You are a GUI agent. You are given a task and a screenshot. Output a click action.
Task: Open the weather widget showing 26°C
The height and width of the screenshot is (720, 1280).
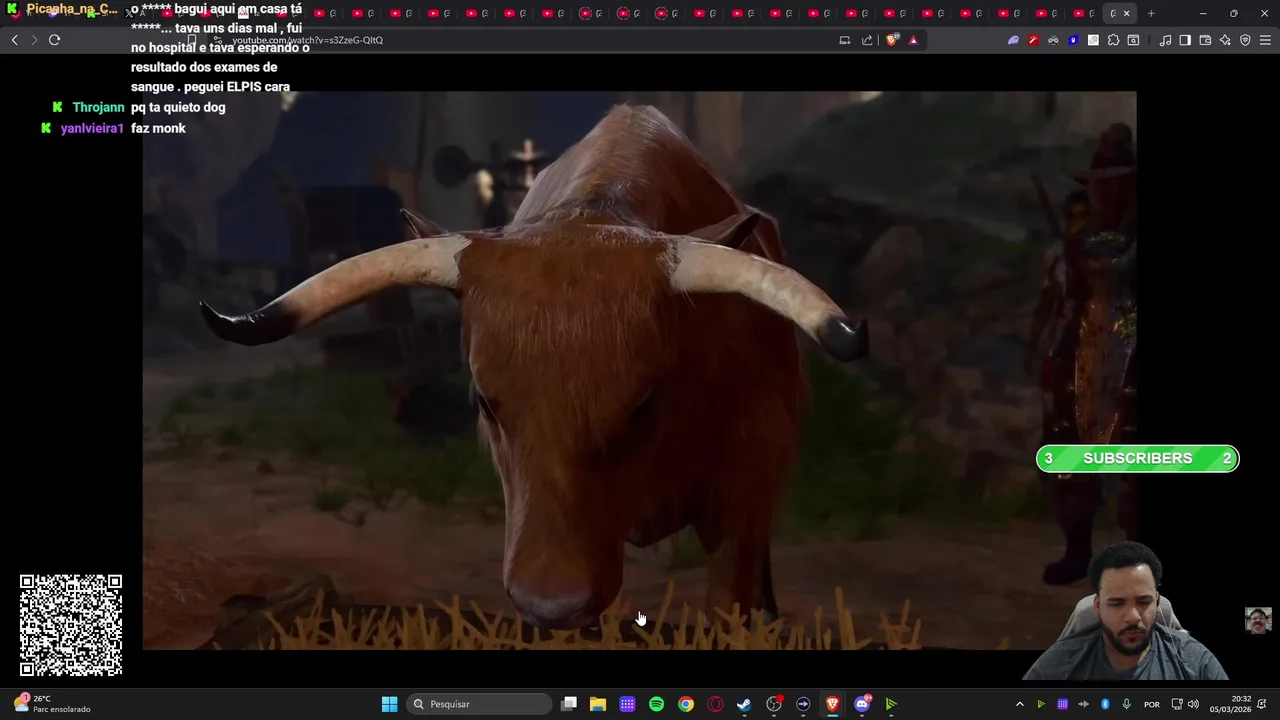(x=52, y=704)
